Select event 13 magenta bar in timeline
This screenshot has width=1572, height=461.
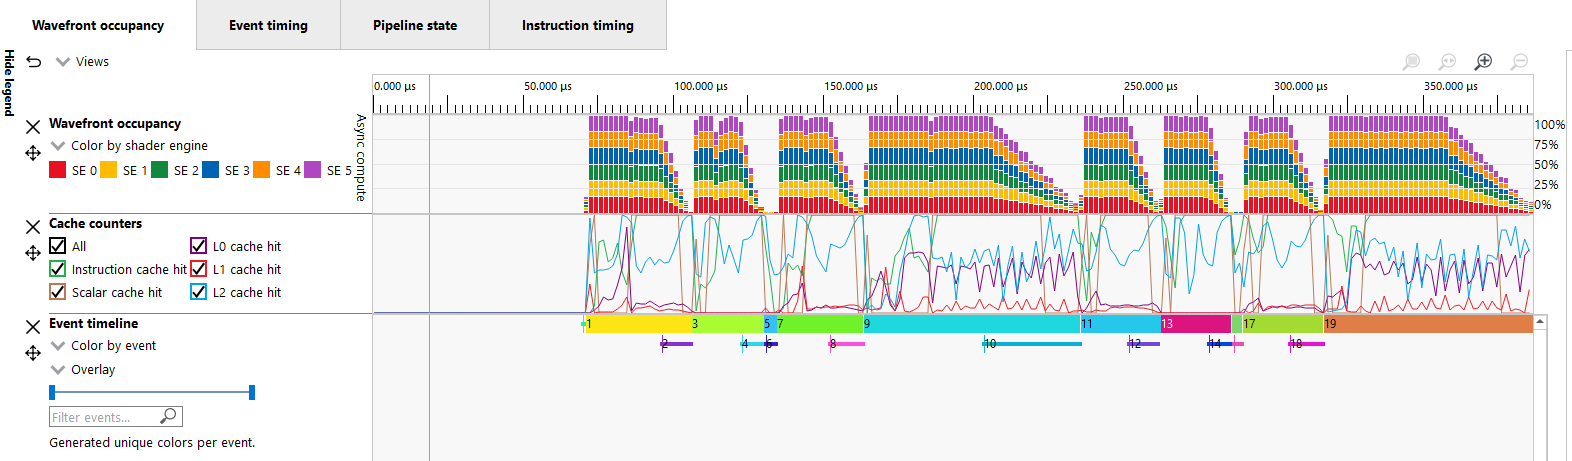tap(1195, 324)
